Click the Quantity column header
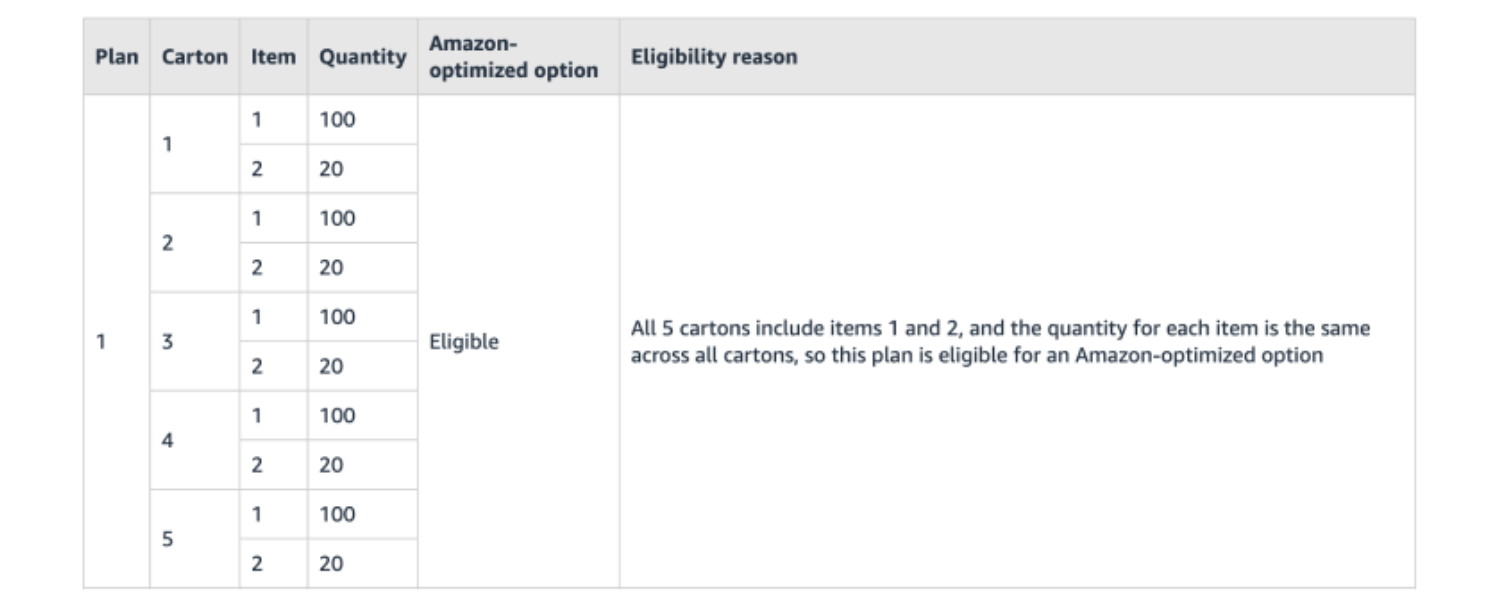Image resolution: width=1500 pixels, height=600 pixels. click(x=362, y=57)
